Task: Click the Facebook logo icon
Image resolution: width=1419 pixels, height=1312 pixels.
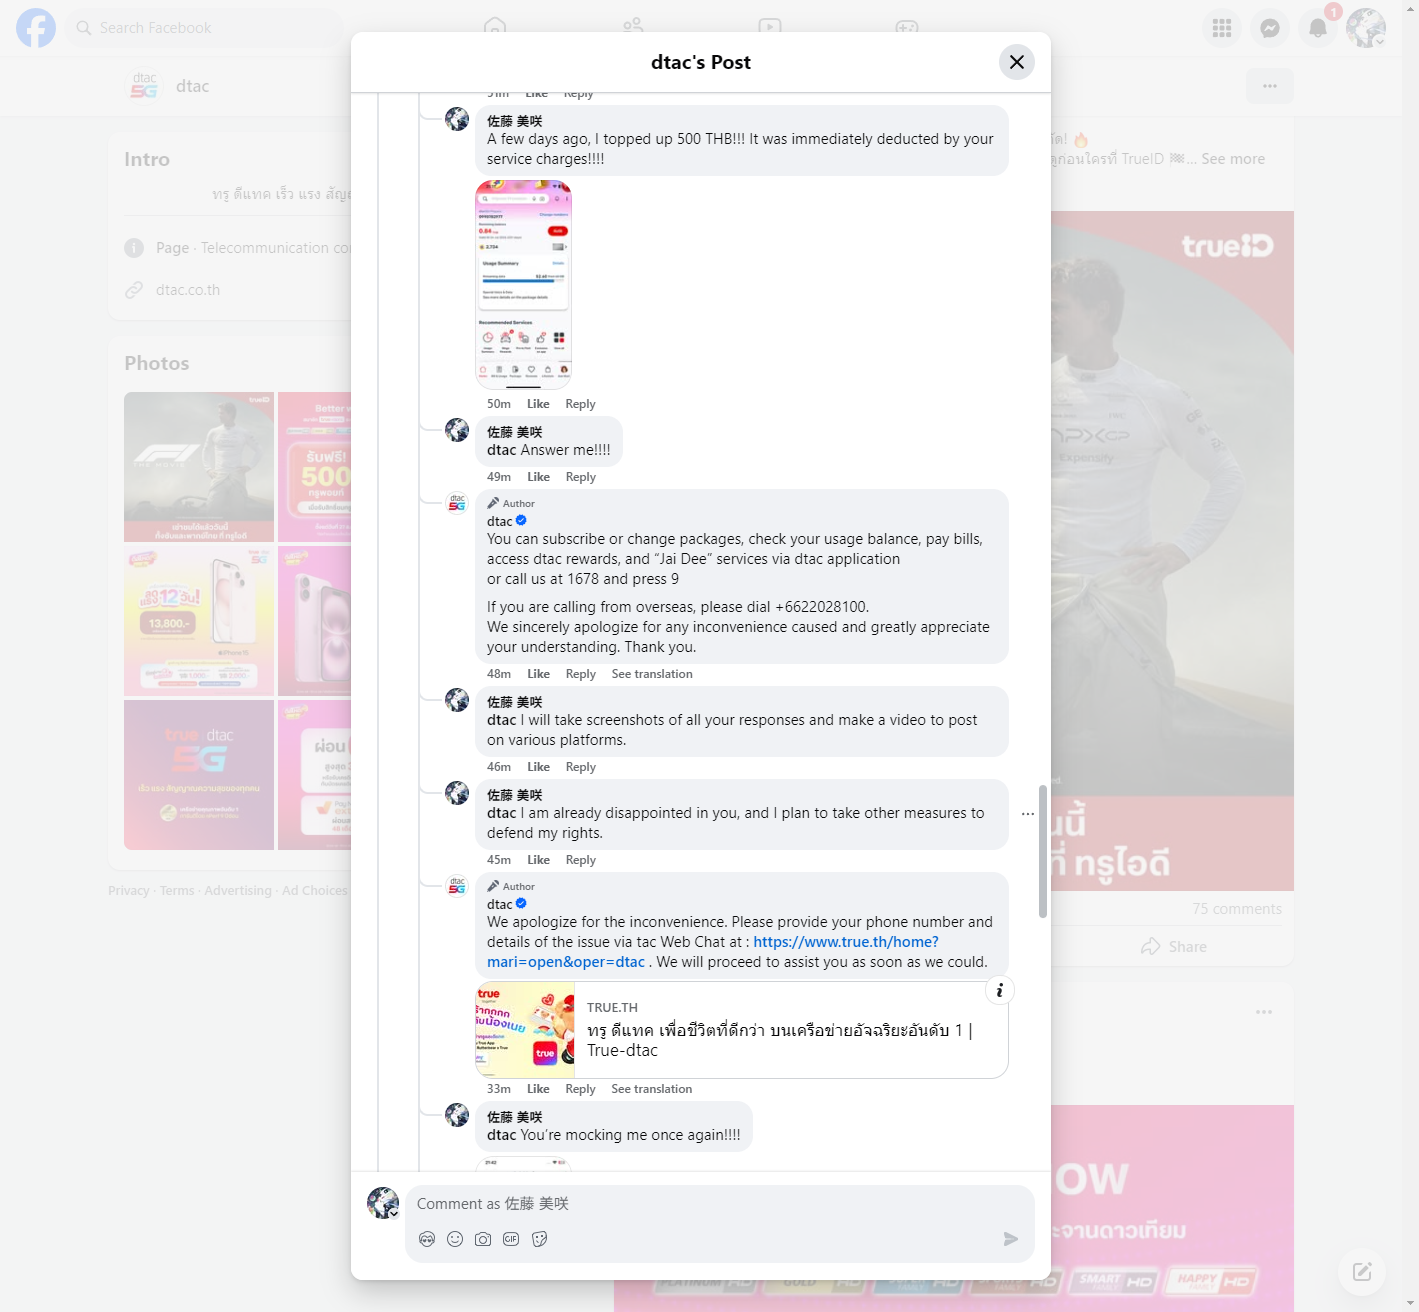Action: pyautogui.click(x=36, y=28)
